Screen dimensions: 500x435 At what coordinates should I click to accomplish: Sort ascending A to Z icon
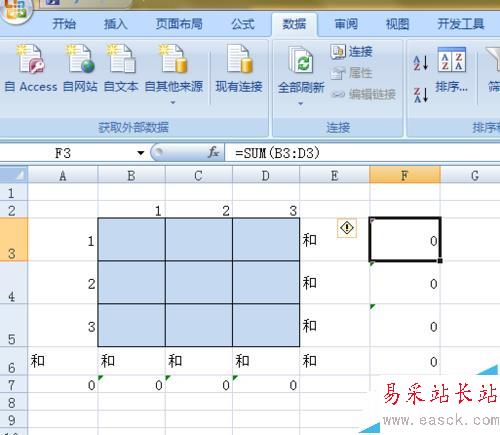tap(420, 63)
